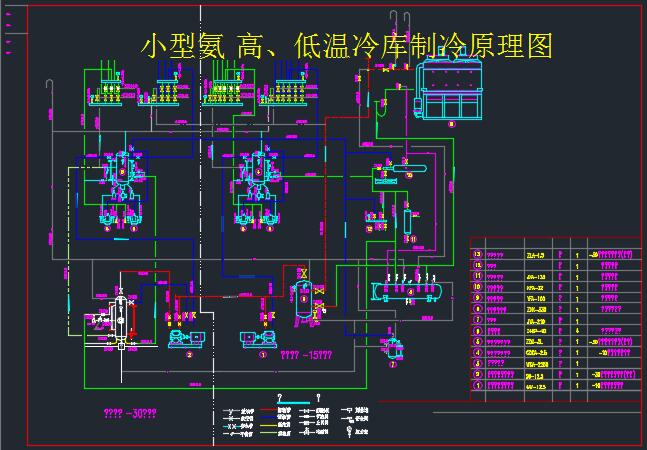Click circled number 1 in the equipment table

(x=478, y=385)
